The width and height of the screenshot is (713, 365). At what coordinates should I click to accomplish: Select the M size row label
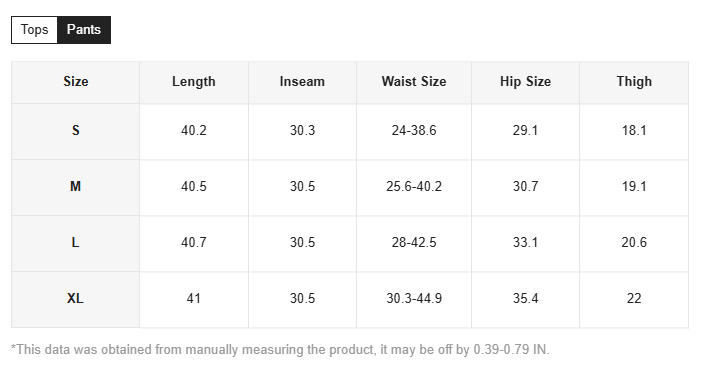click(75, 187)
